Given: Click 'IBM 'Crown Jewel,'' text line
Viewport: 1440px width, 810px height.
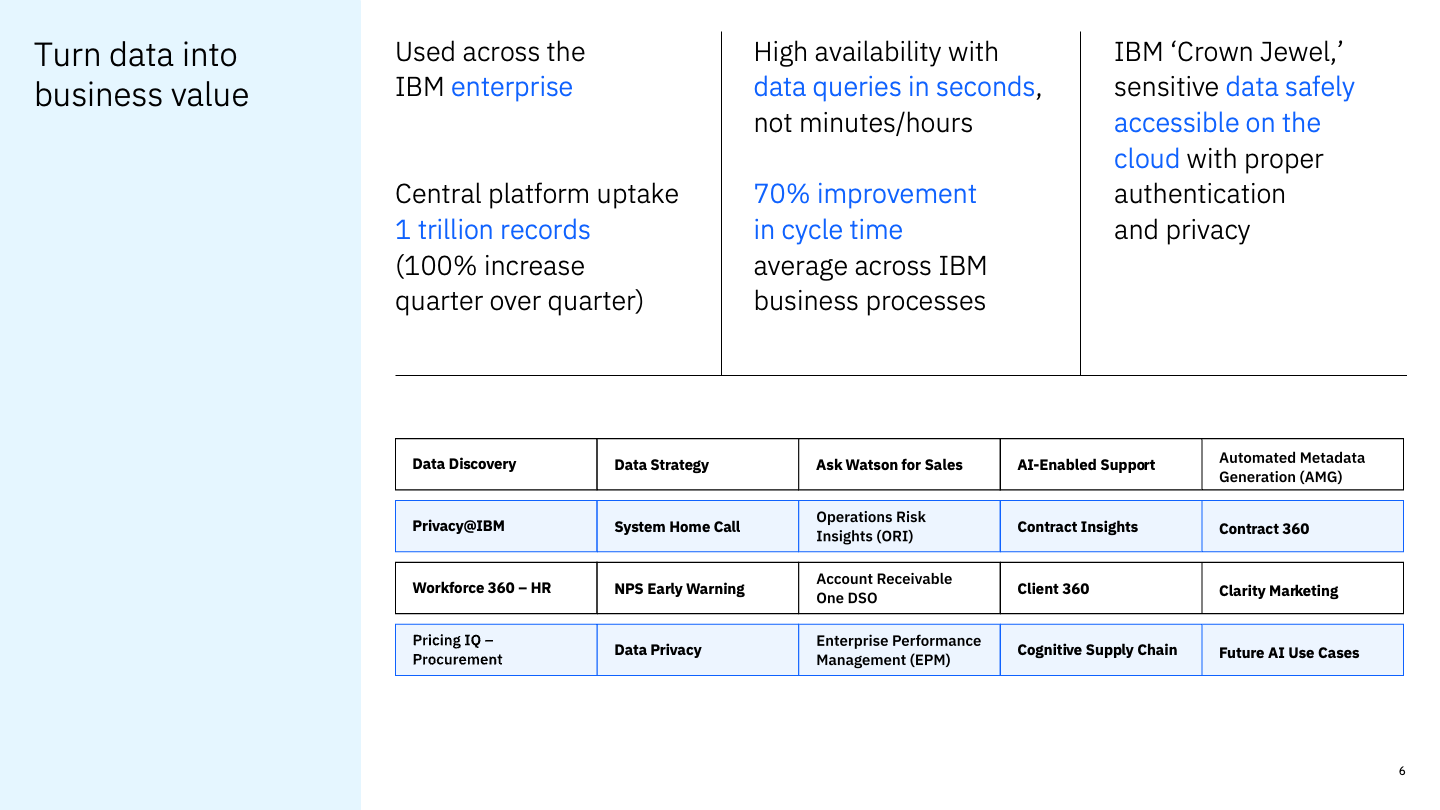Looking at the screenshot, I should point(1228,52).
